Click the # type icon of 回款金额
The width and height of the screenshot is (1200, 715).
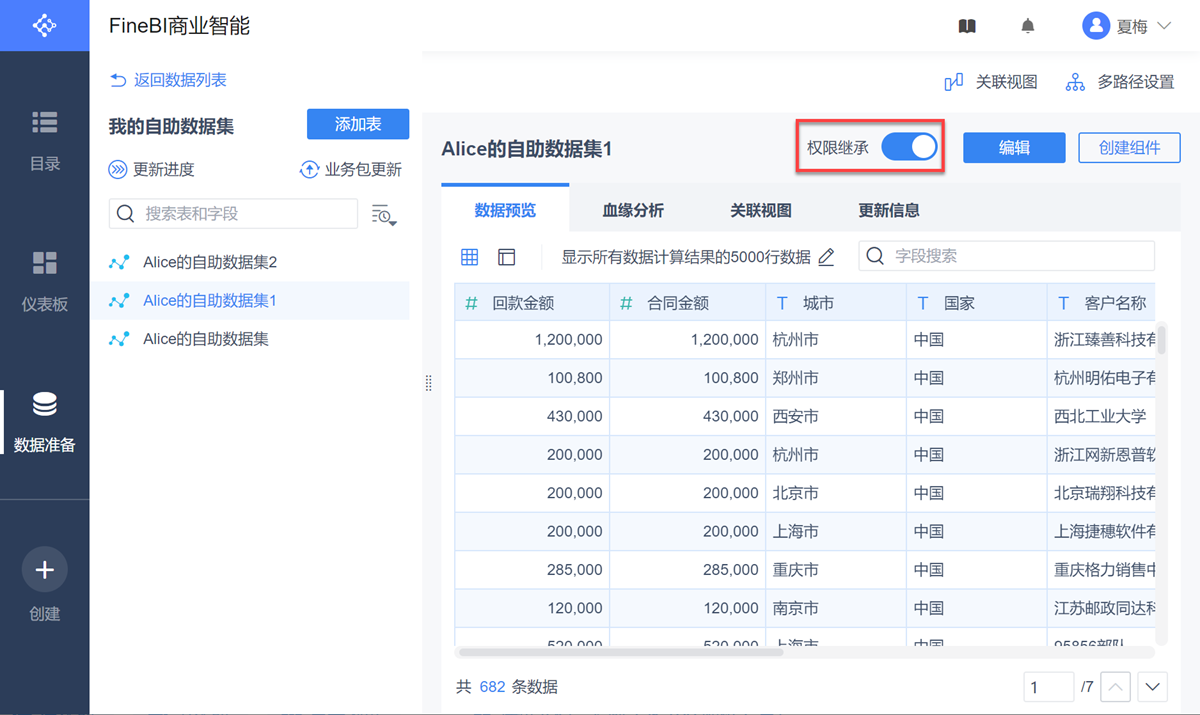click(471, 303)
